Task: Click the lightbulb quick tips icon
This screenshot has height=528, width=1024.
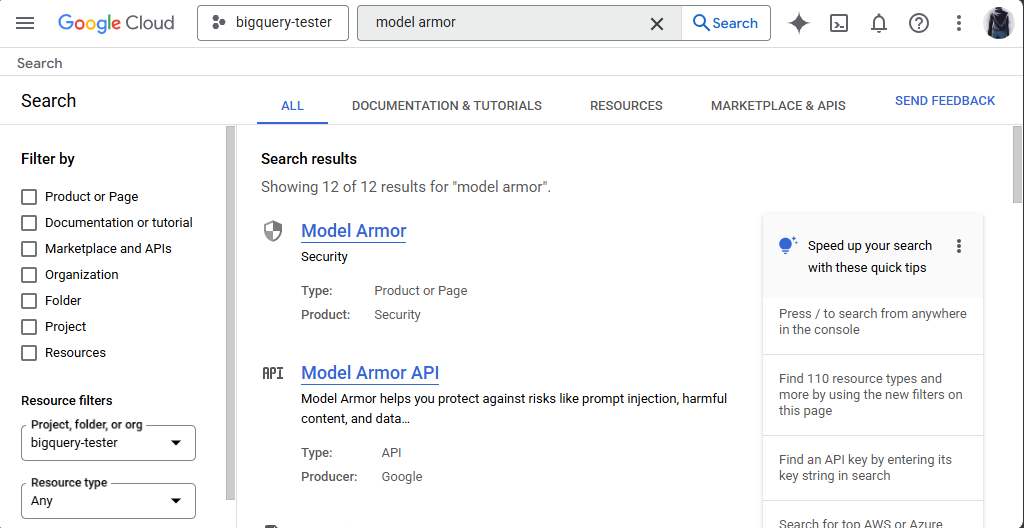Action: (788, 246)
